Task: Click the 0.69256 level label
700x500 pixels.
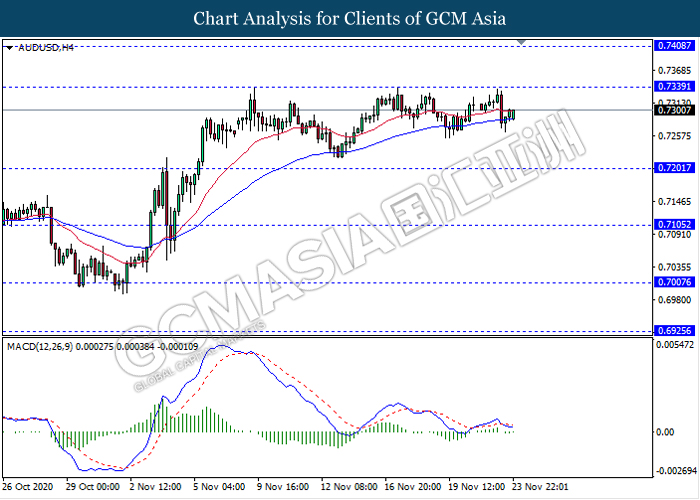Action: (x=674, y=330)
